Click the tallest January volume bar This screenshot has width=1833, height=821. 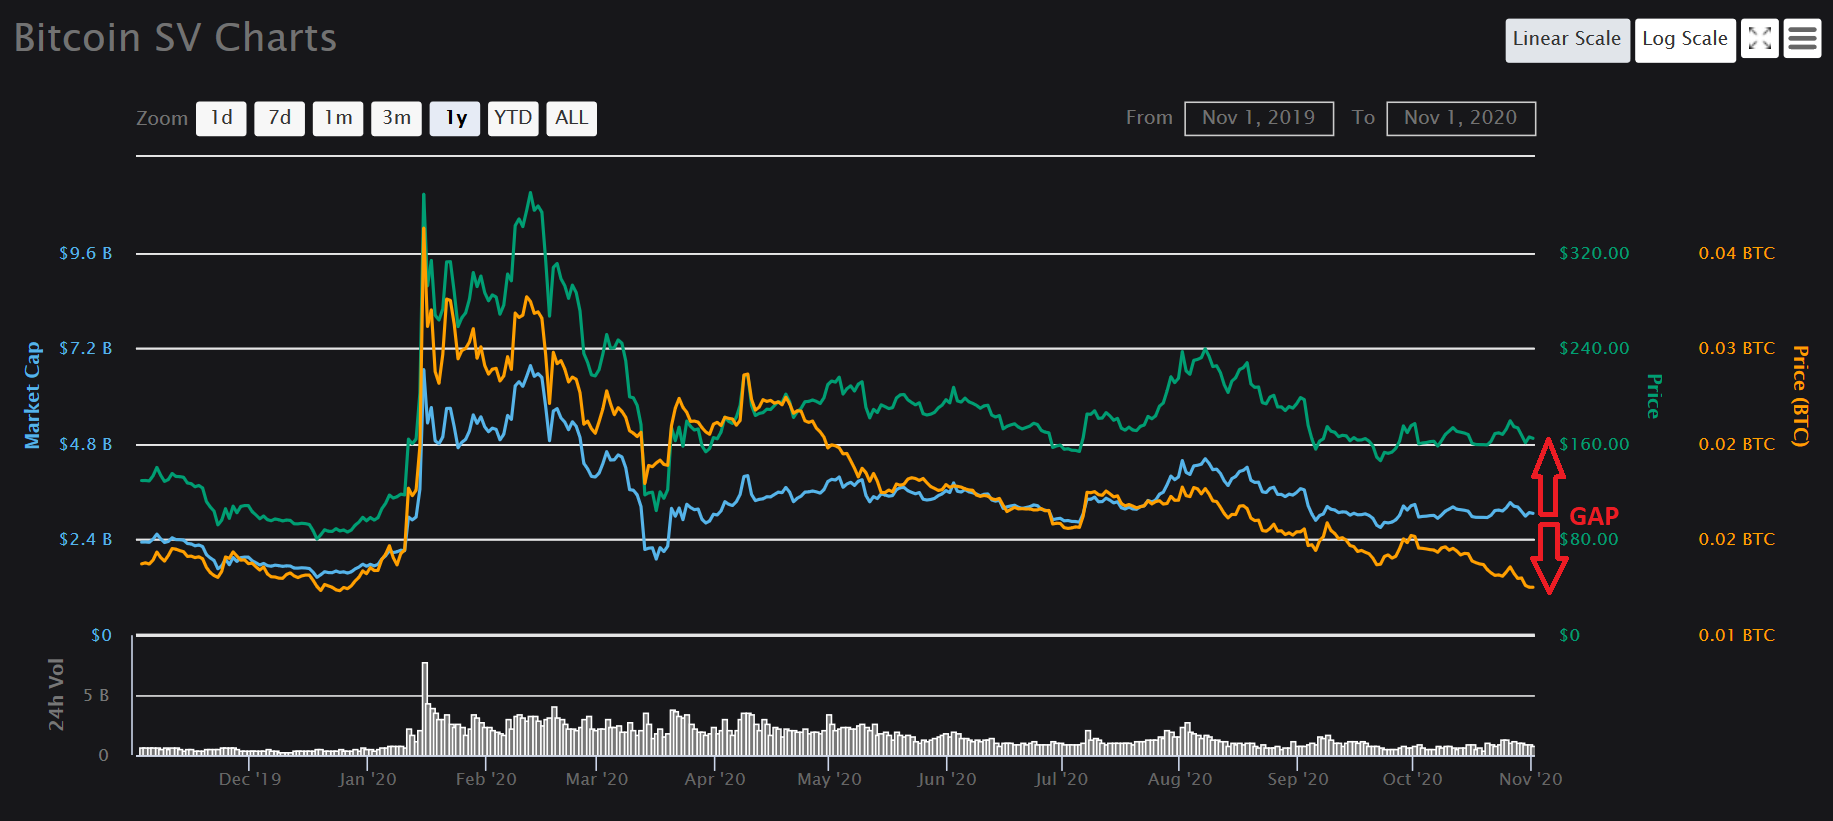[425, 708]
